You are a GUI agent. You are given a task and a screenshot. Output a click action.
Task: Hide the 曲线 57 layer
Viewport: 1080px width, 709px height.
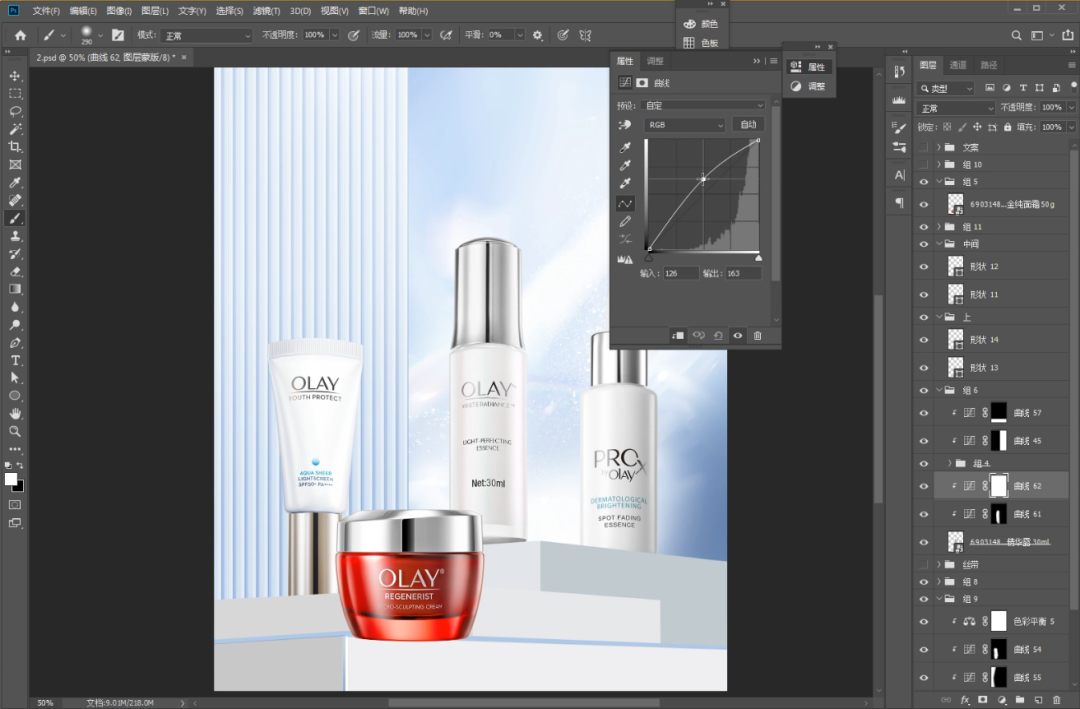point(924,413)
